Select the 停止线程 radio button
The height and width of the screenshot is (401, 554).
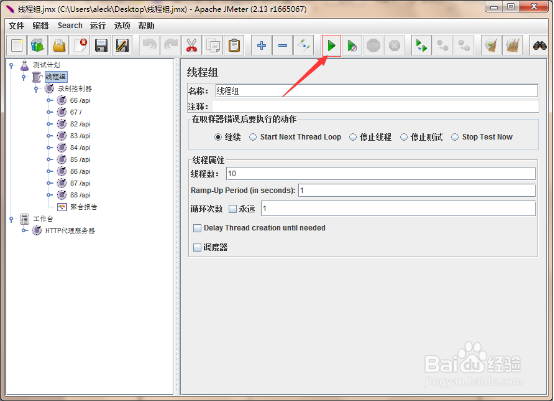[x=353, y=137]
